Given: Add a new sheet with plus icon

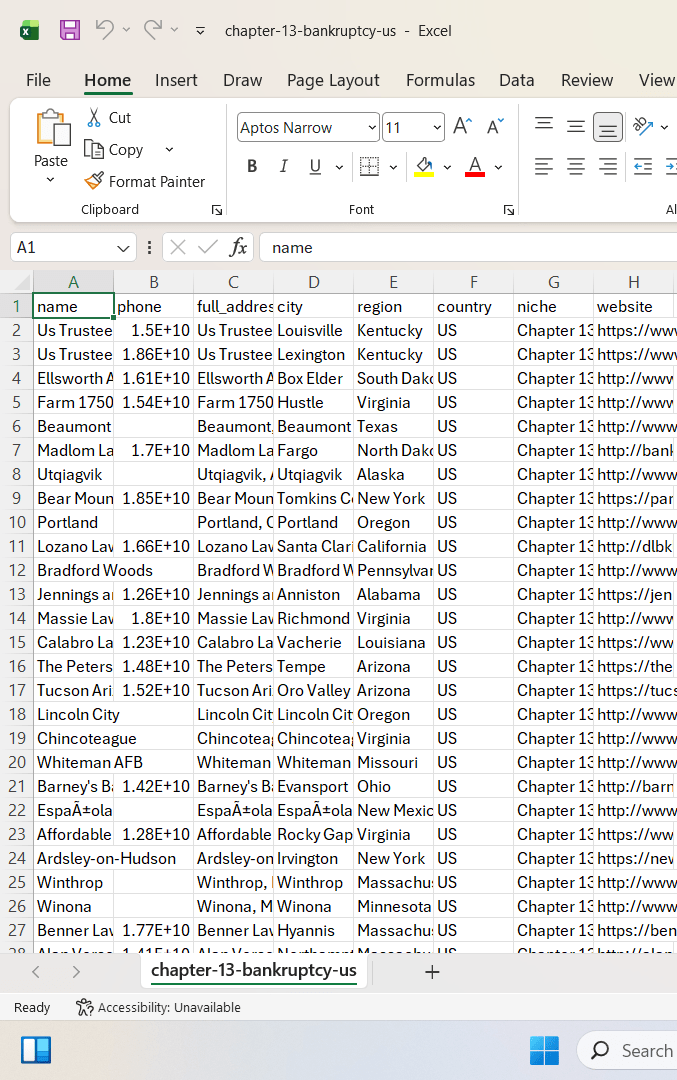Looking at the screenshot, I should click(432, 972).
